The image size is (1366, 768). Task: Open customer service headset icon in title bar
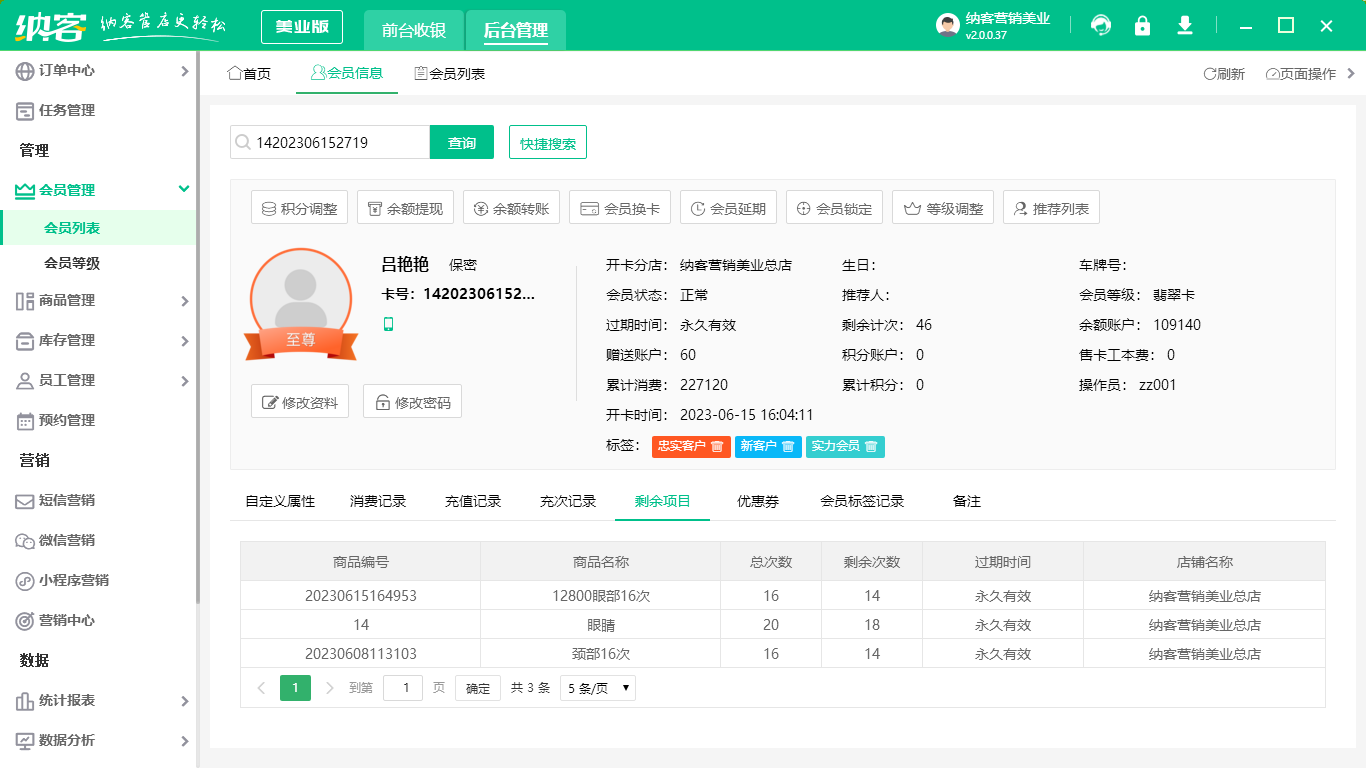[x=1100, y=25]
